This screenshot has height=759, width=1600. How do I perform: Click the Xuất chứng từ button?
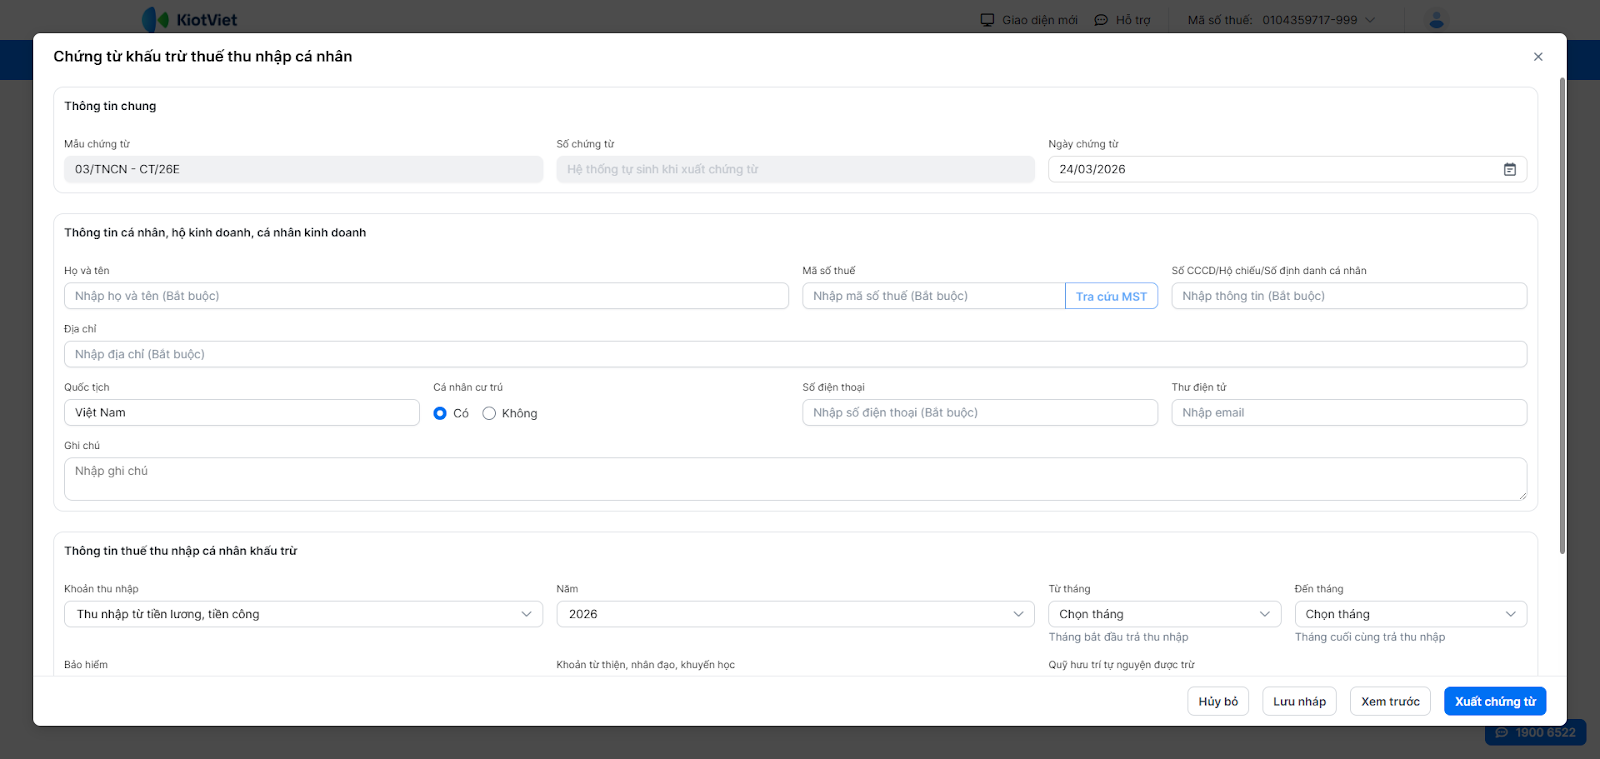pos(1495,701)
